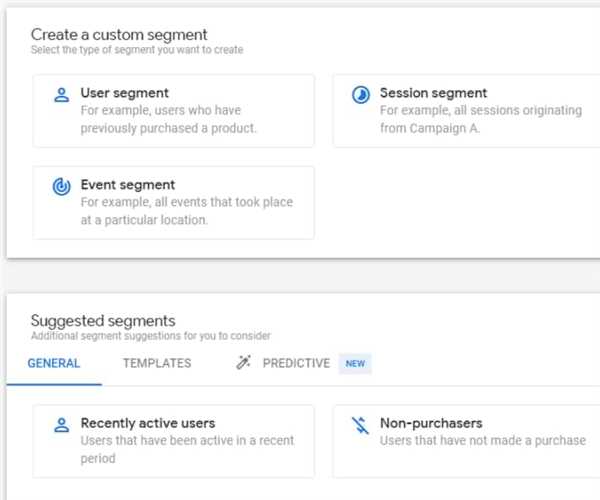Click 'all sessions originating from Campaign A' description
This screenshot has height=500, width=600.
tap(481, 119)
